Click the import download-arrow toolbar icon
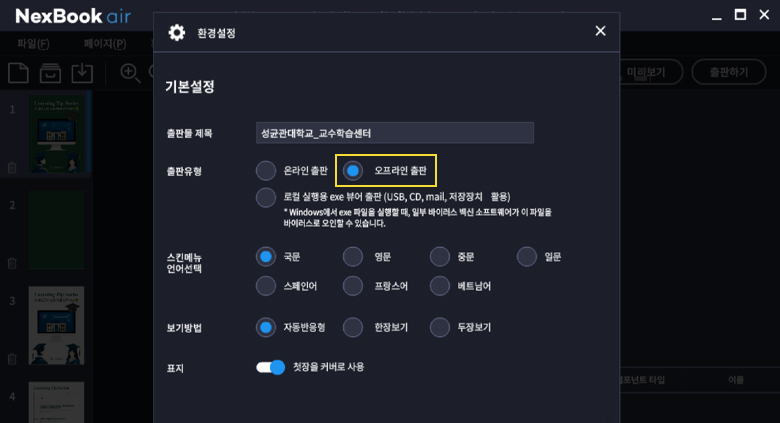Screen dimensions: 780x423 coord(82,72)
